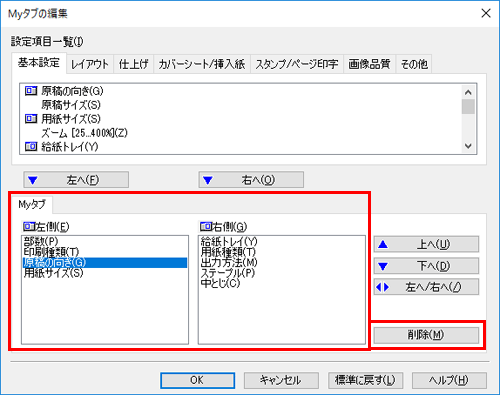Click the icon beside 原稿の向き(G) in top list
Screen dimensions: 500x395
(31, 90)
